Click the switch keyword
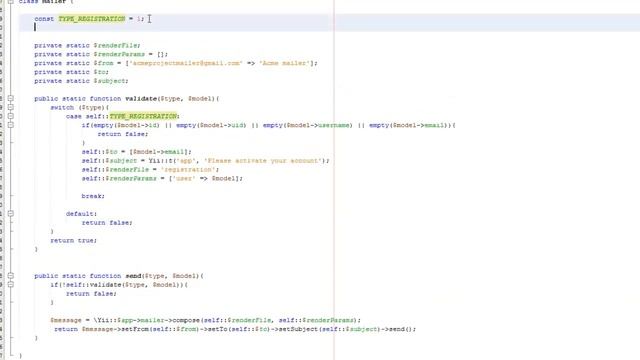 (62, 107)
